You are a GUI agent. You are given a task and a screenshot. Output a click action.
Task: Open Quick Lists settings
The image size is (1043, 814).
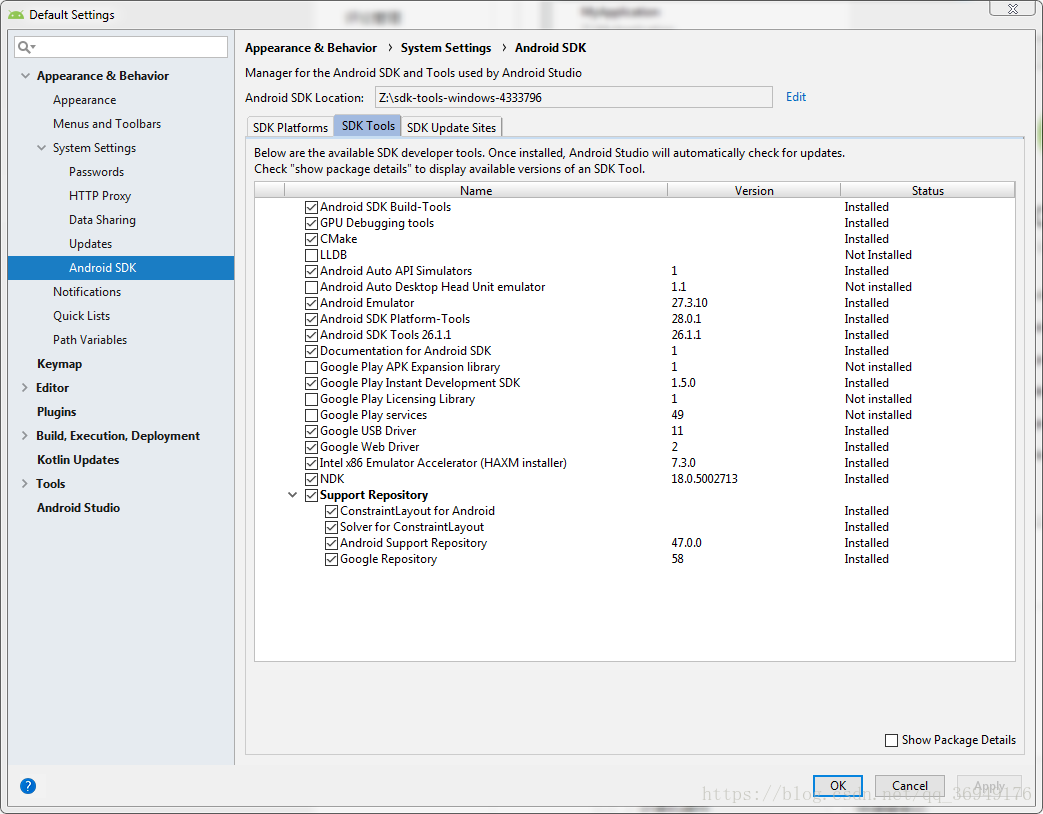[x=82, y=315]
